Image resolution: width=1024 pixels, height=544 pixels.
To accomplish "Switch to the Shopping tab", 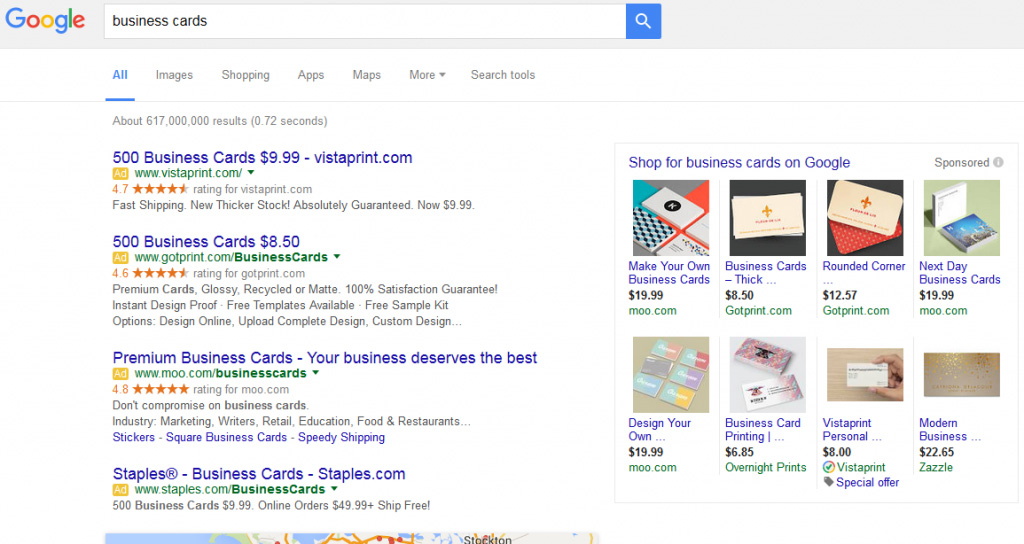I will coord(245,75).
